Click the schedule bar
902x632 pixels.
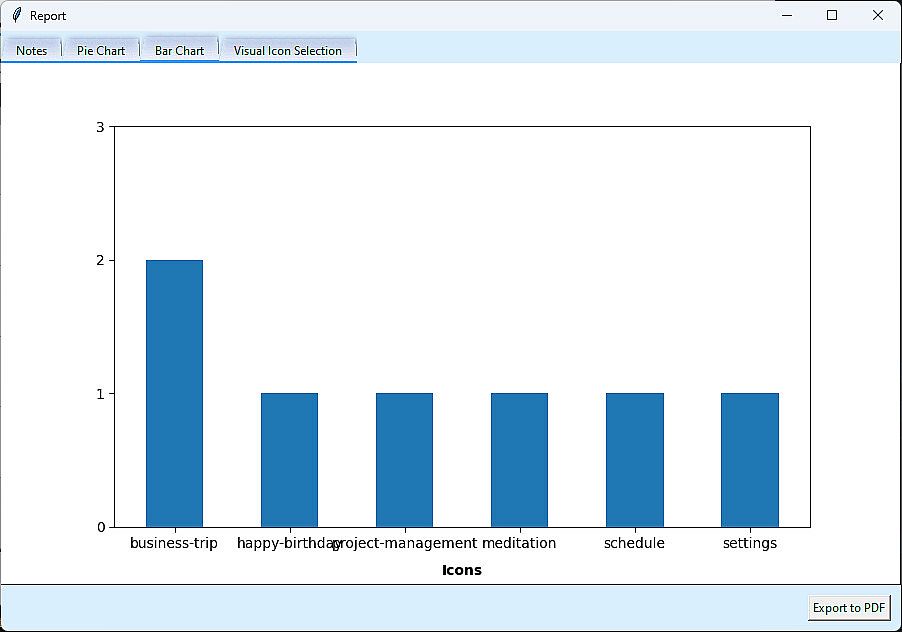(634, 460)
